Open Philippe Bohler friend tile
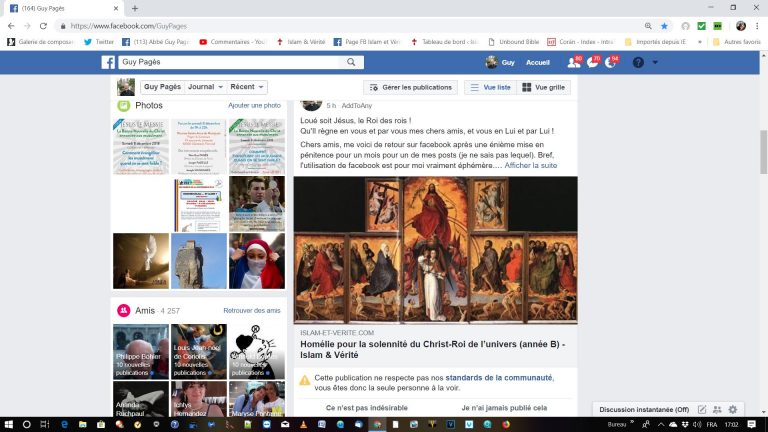The width and height of the screenshot is (768, 432). pos(141,352)
